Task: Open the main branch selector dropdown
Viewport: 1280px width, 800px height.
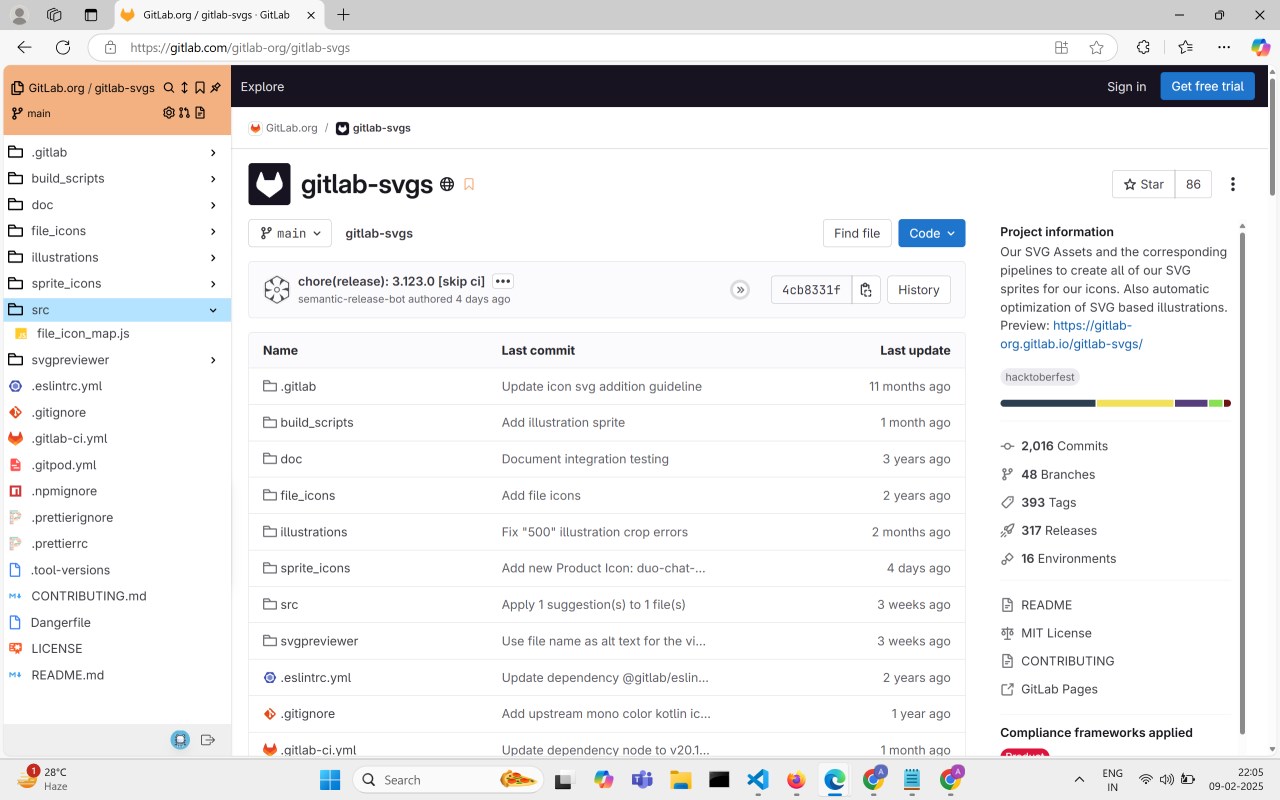Action: pyautogui.click(x=290, y=233)
